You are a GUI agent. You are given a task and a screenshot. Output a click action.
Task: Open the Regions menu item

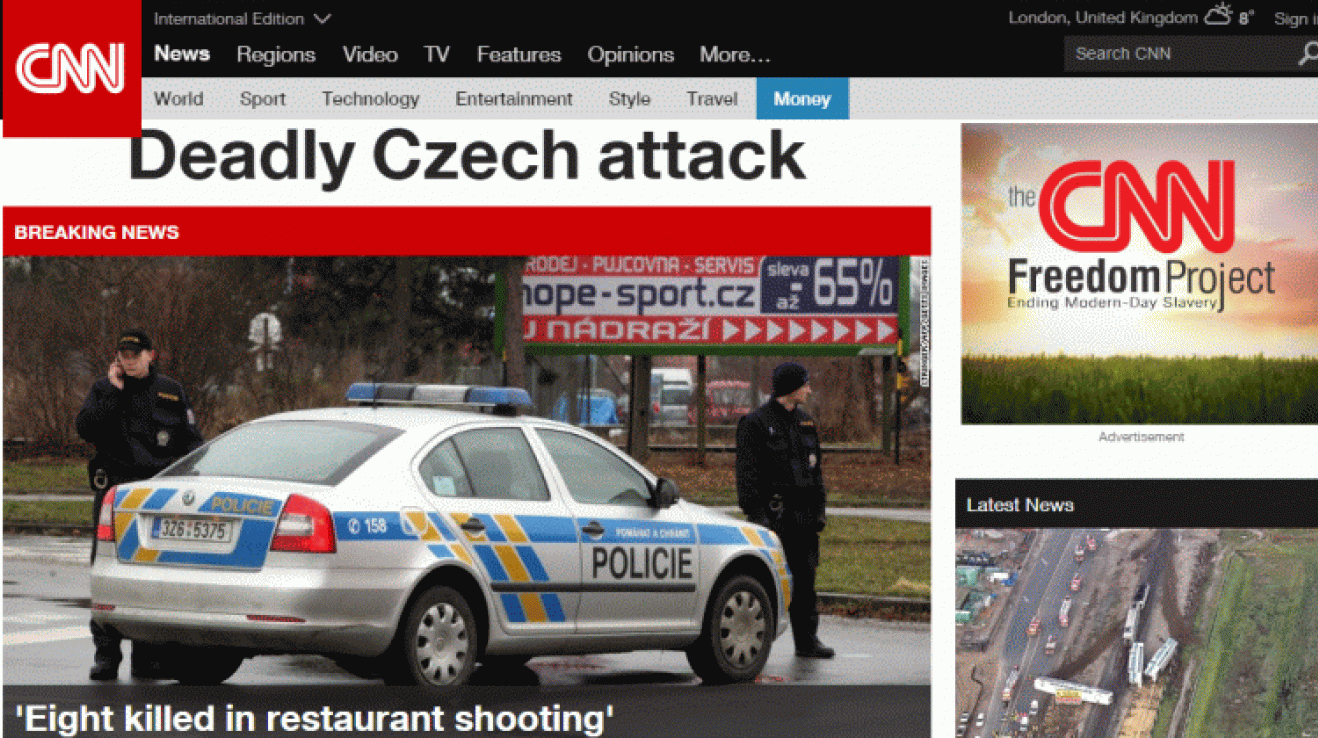click(276, 55)
